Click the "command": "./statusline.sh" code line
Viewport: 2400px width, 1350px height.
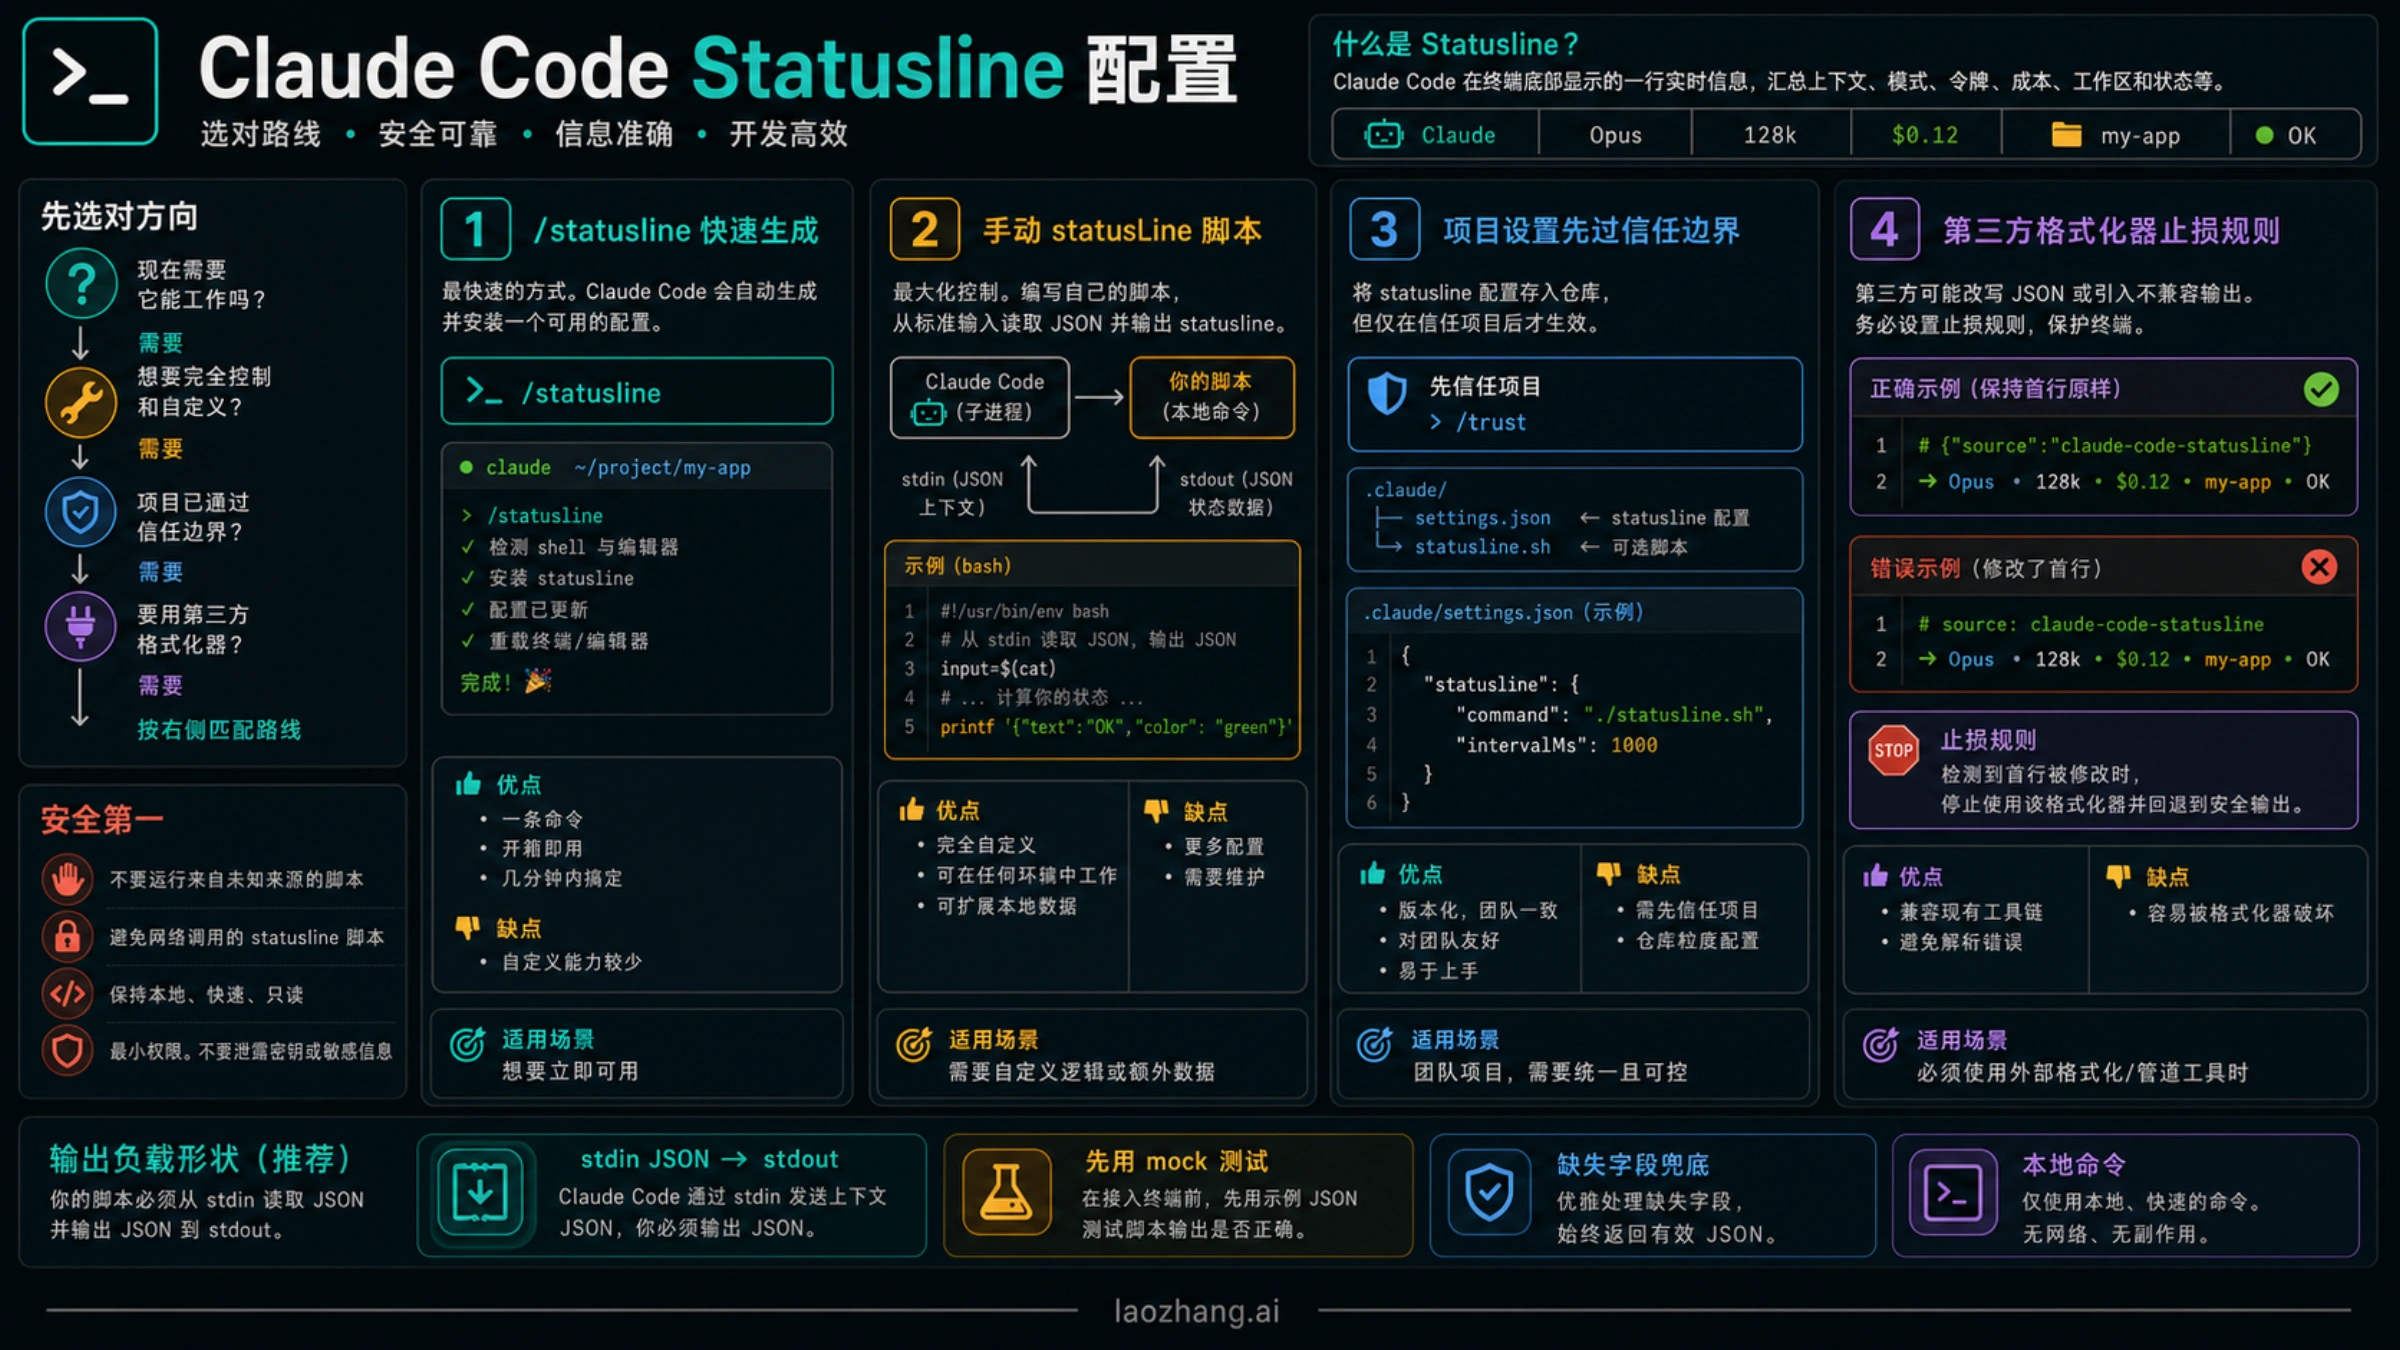(1614, 715)
